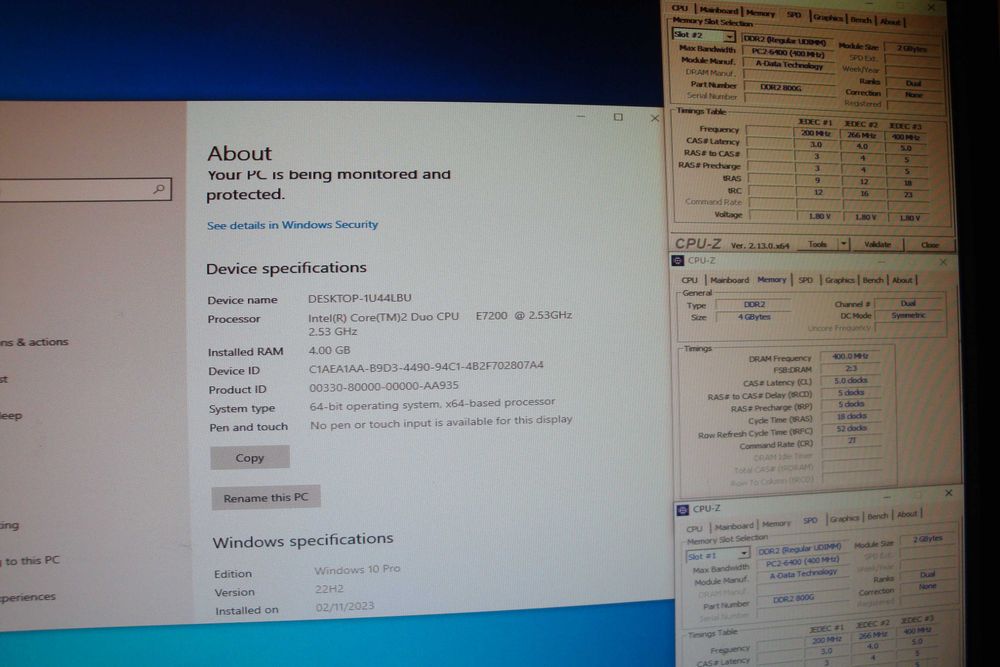Screen dimensions: 1000x667
Task: Close the CPU-Z Memory window with X
Action: (943, 261)
